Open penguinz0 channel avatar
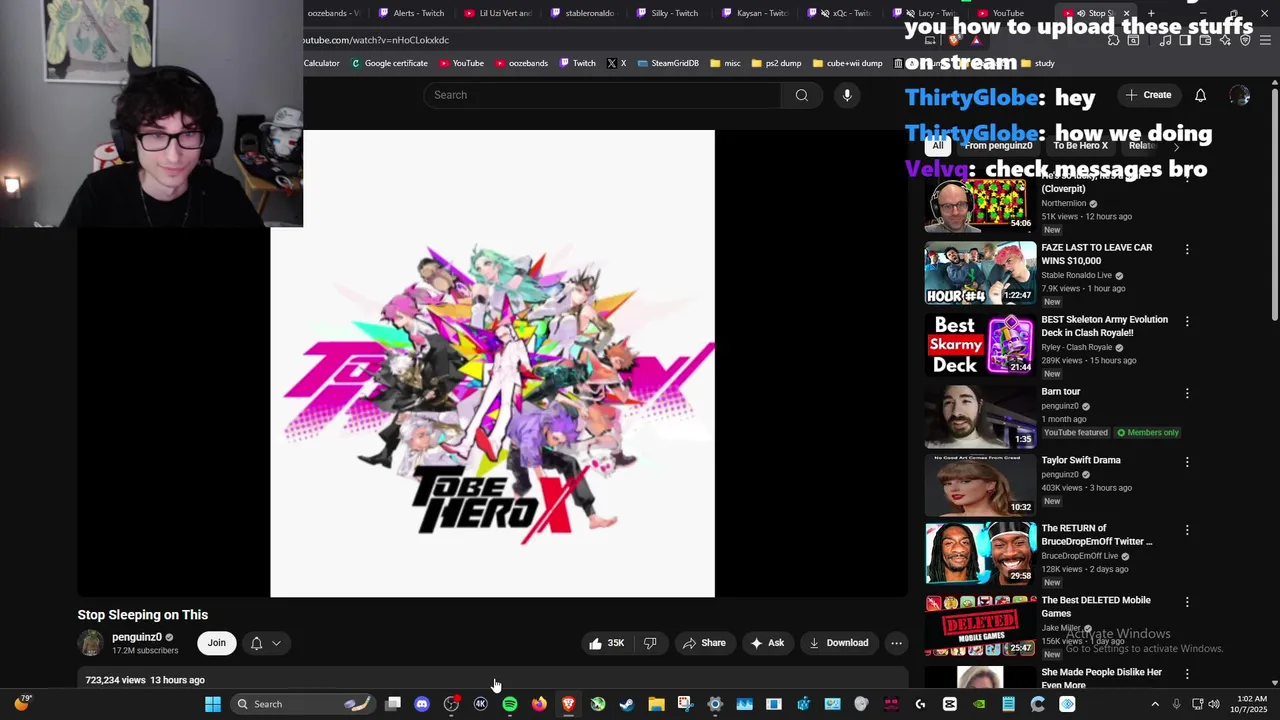The width and height of the screenshot is (1280, 720). click(91, 643)
